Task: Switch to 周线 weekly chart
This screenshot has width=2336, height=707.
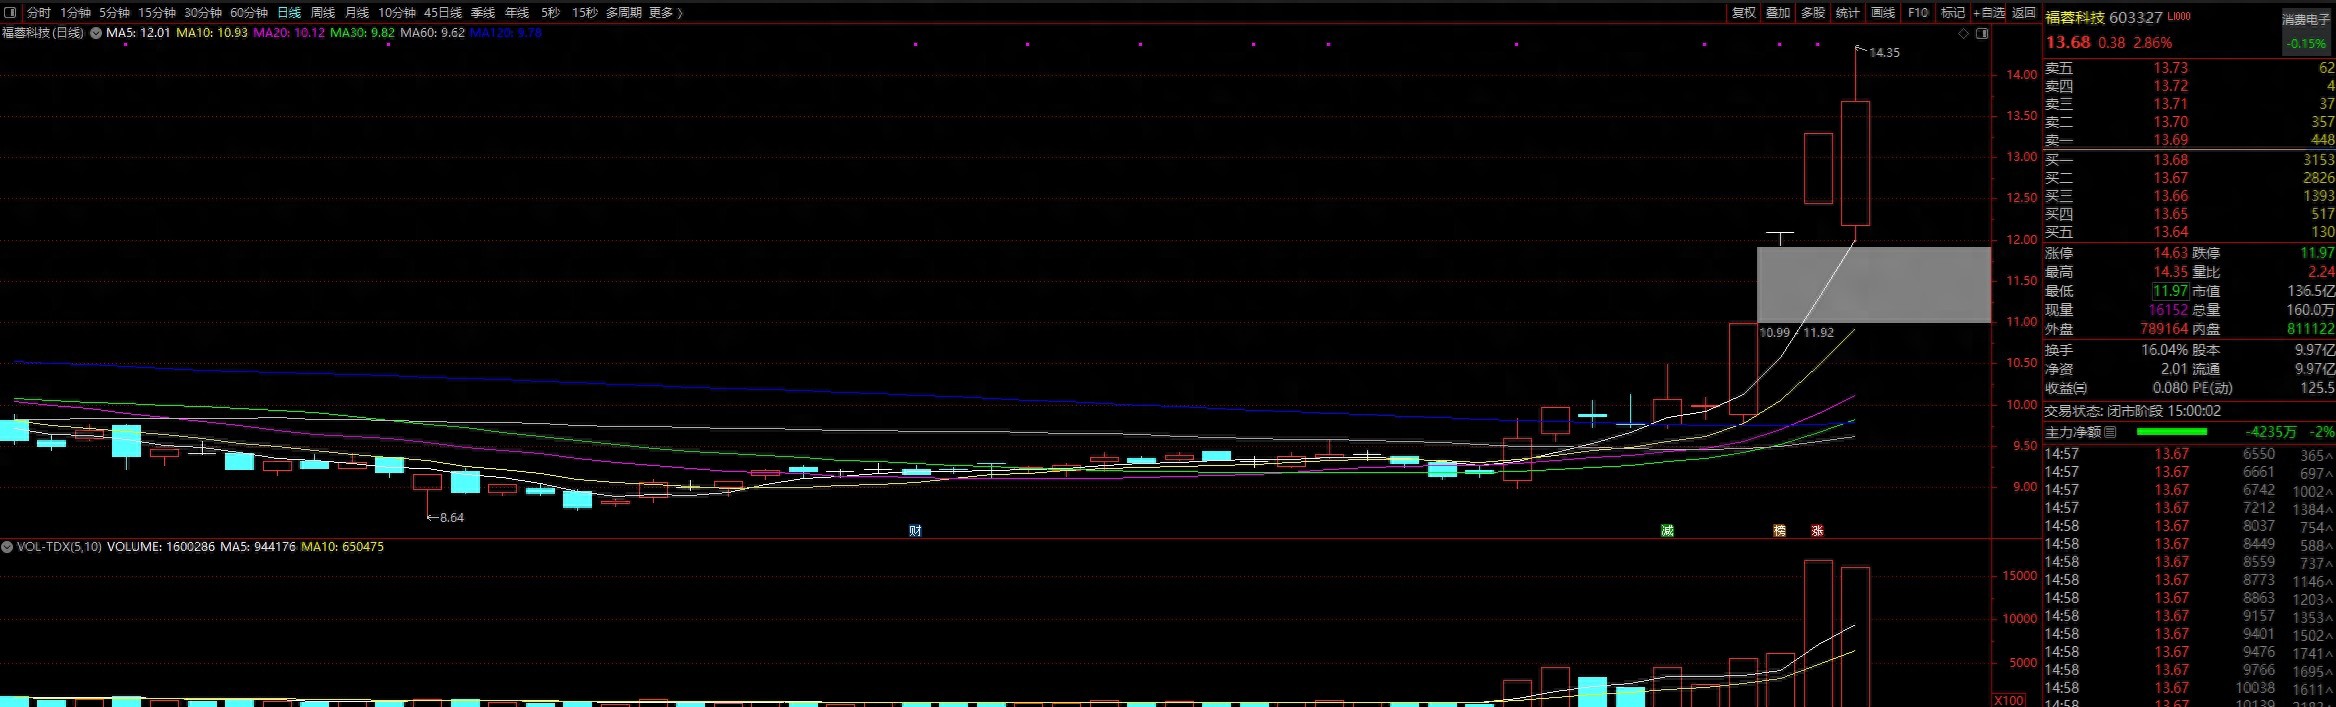Action: click(323, 13)
